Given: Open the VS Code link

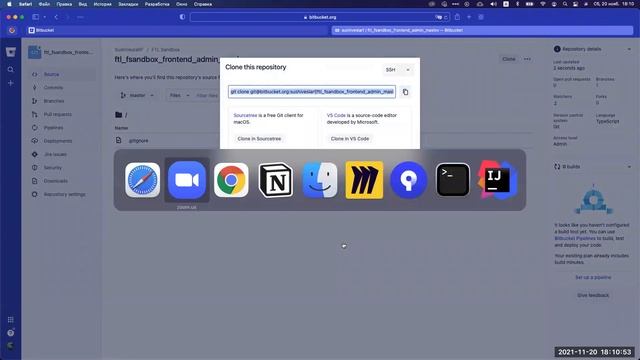Looking at the screenshot, I should (x=336, y=116).
